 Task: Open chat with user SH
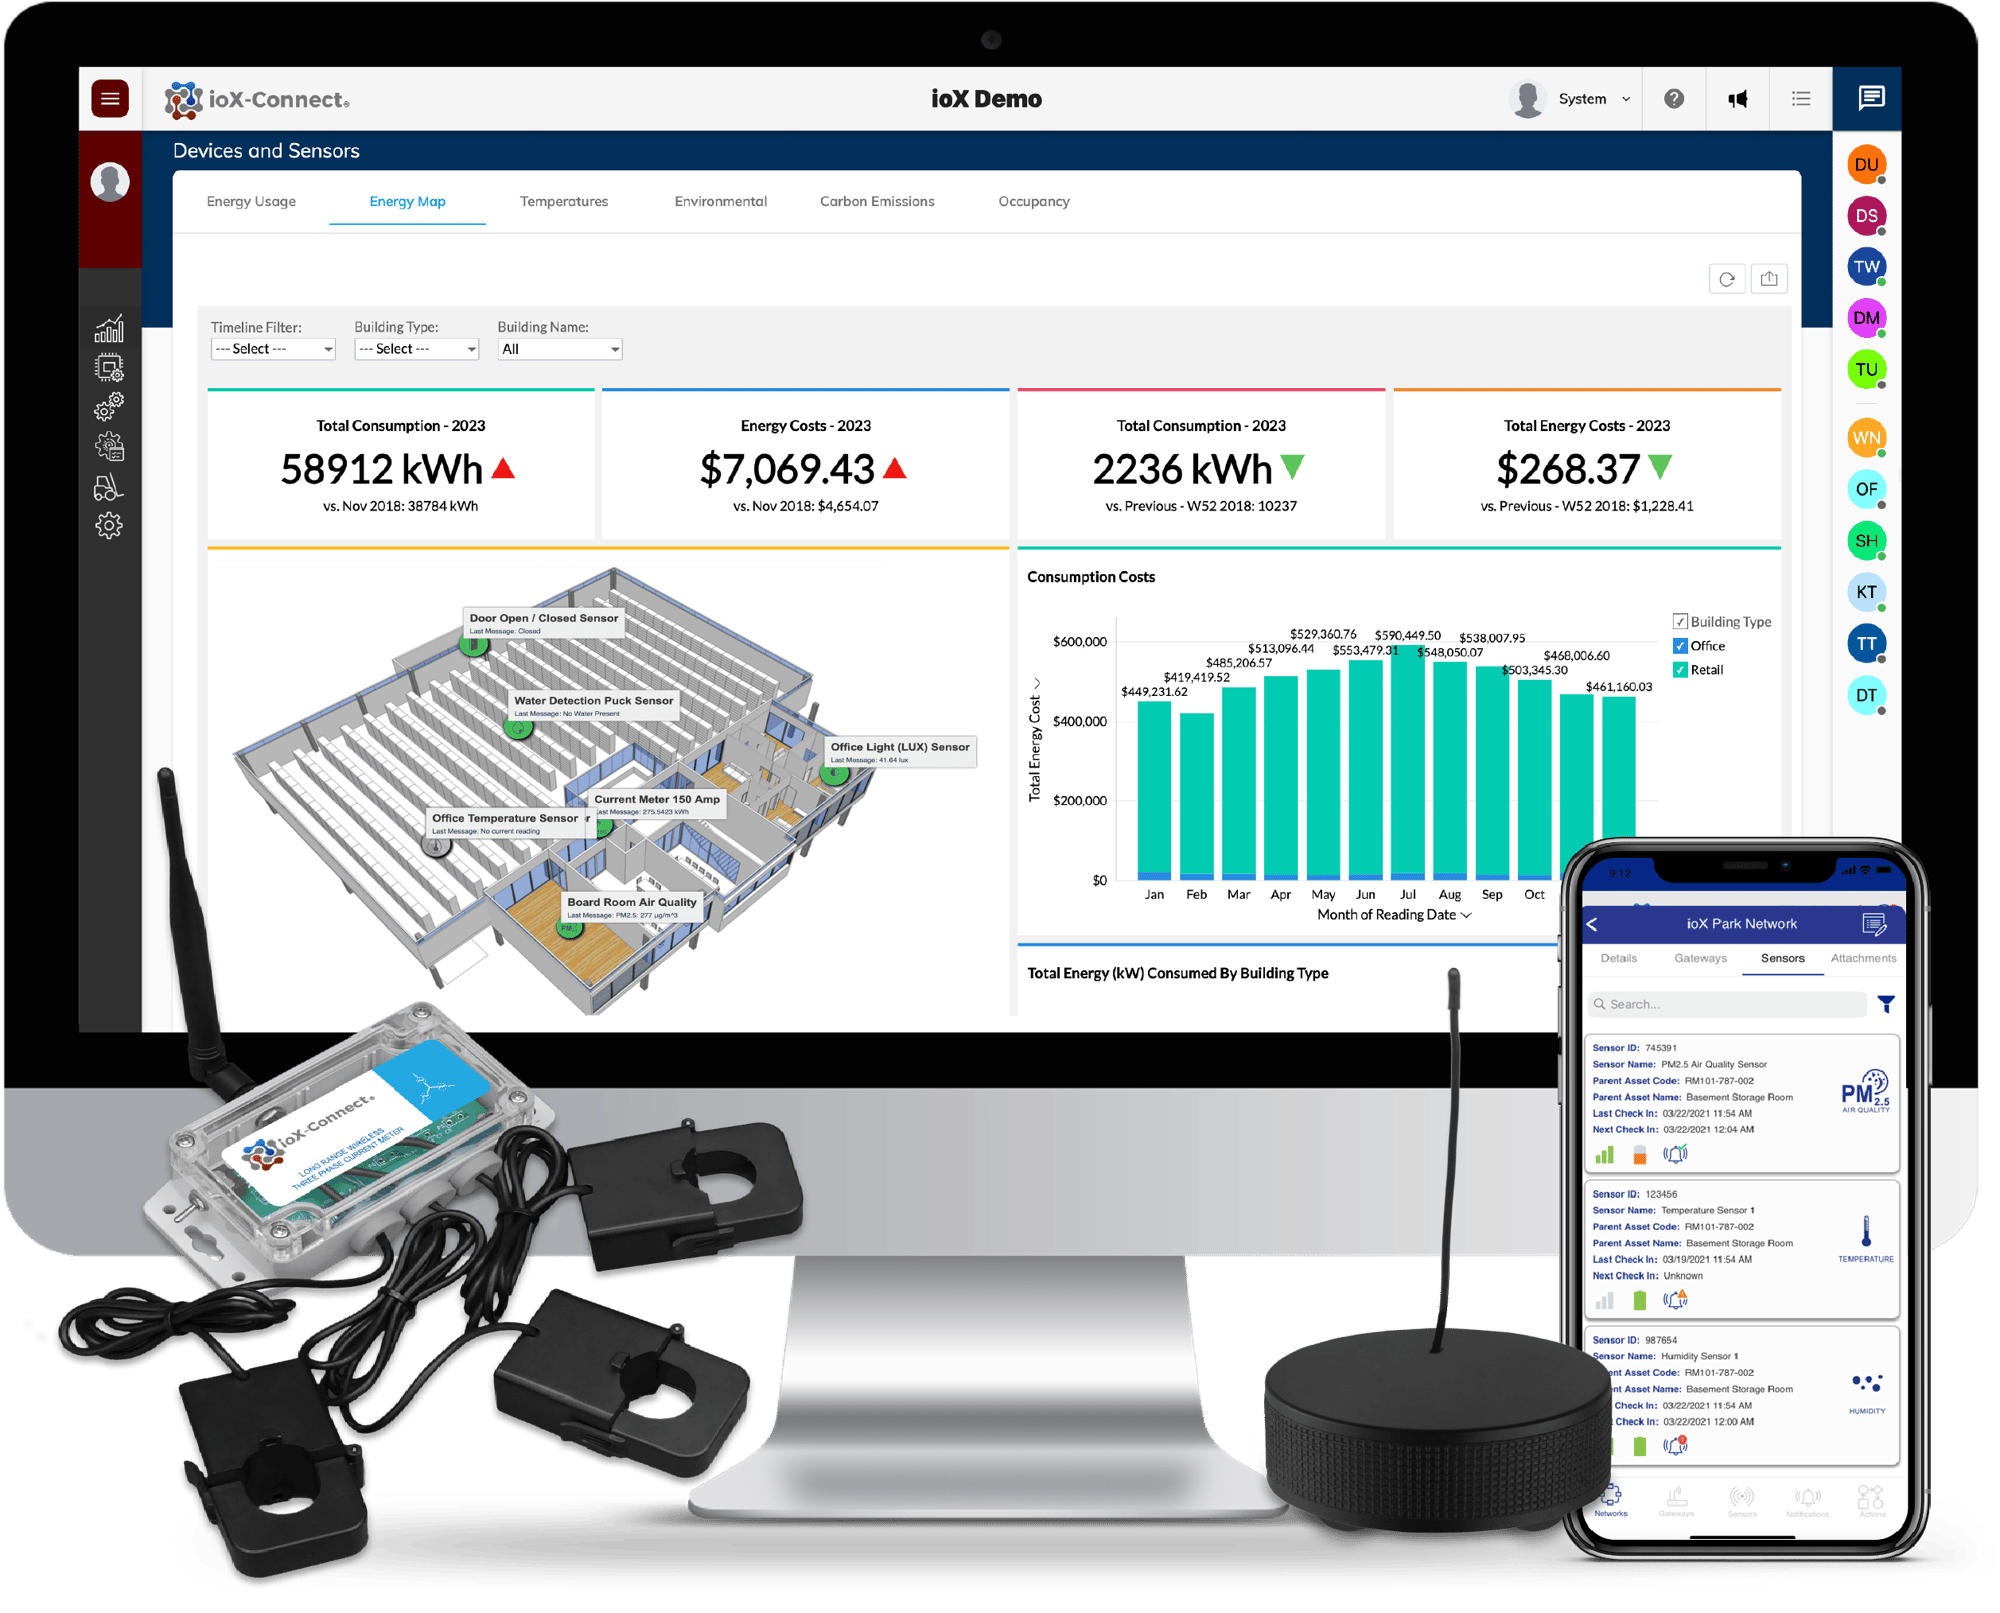(x=1866, y=541)
